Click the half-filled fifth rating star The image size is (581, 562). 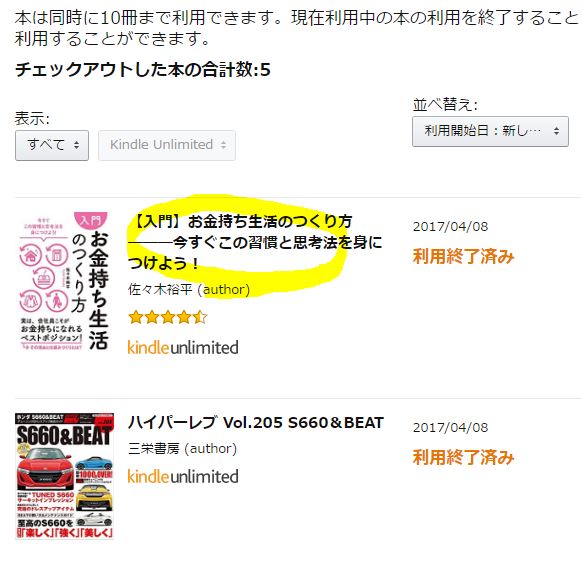[x=200, y=317]
